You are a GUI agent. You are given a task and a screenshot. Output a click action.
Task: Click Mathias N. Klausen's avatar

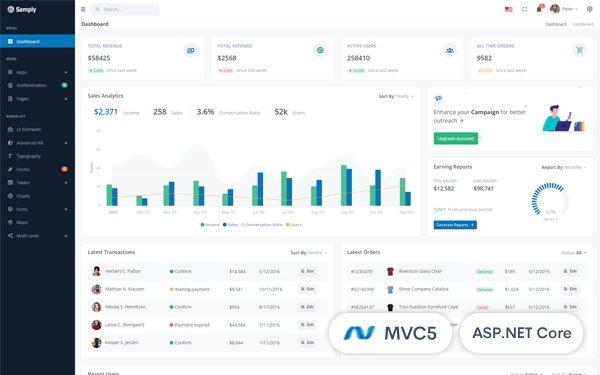[x=96, y=289]
